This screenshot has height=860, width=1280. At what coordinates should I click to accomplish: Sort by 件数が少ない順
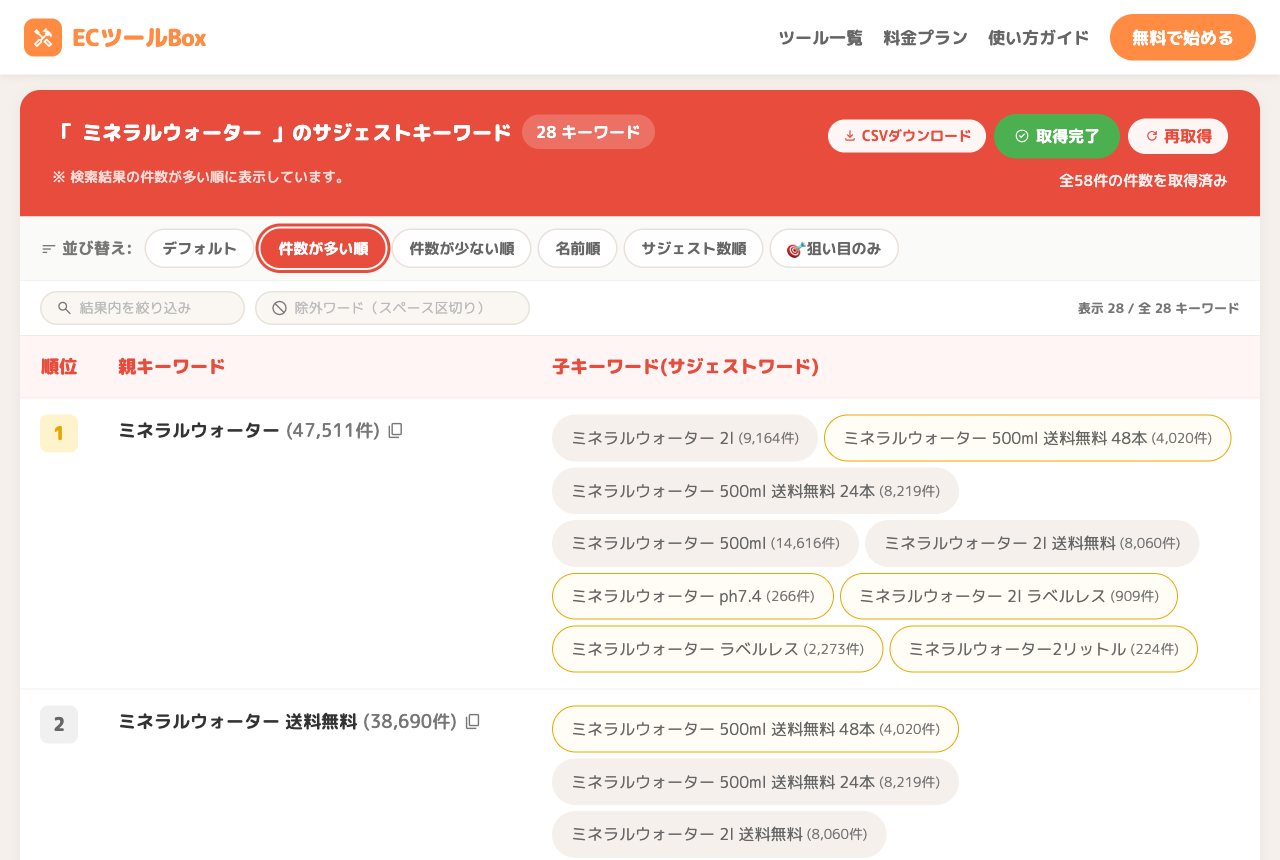[461, 249]
